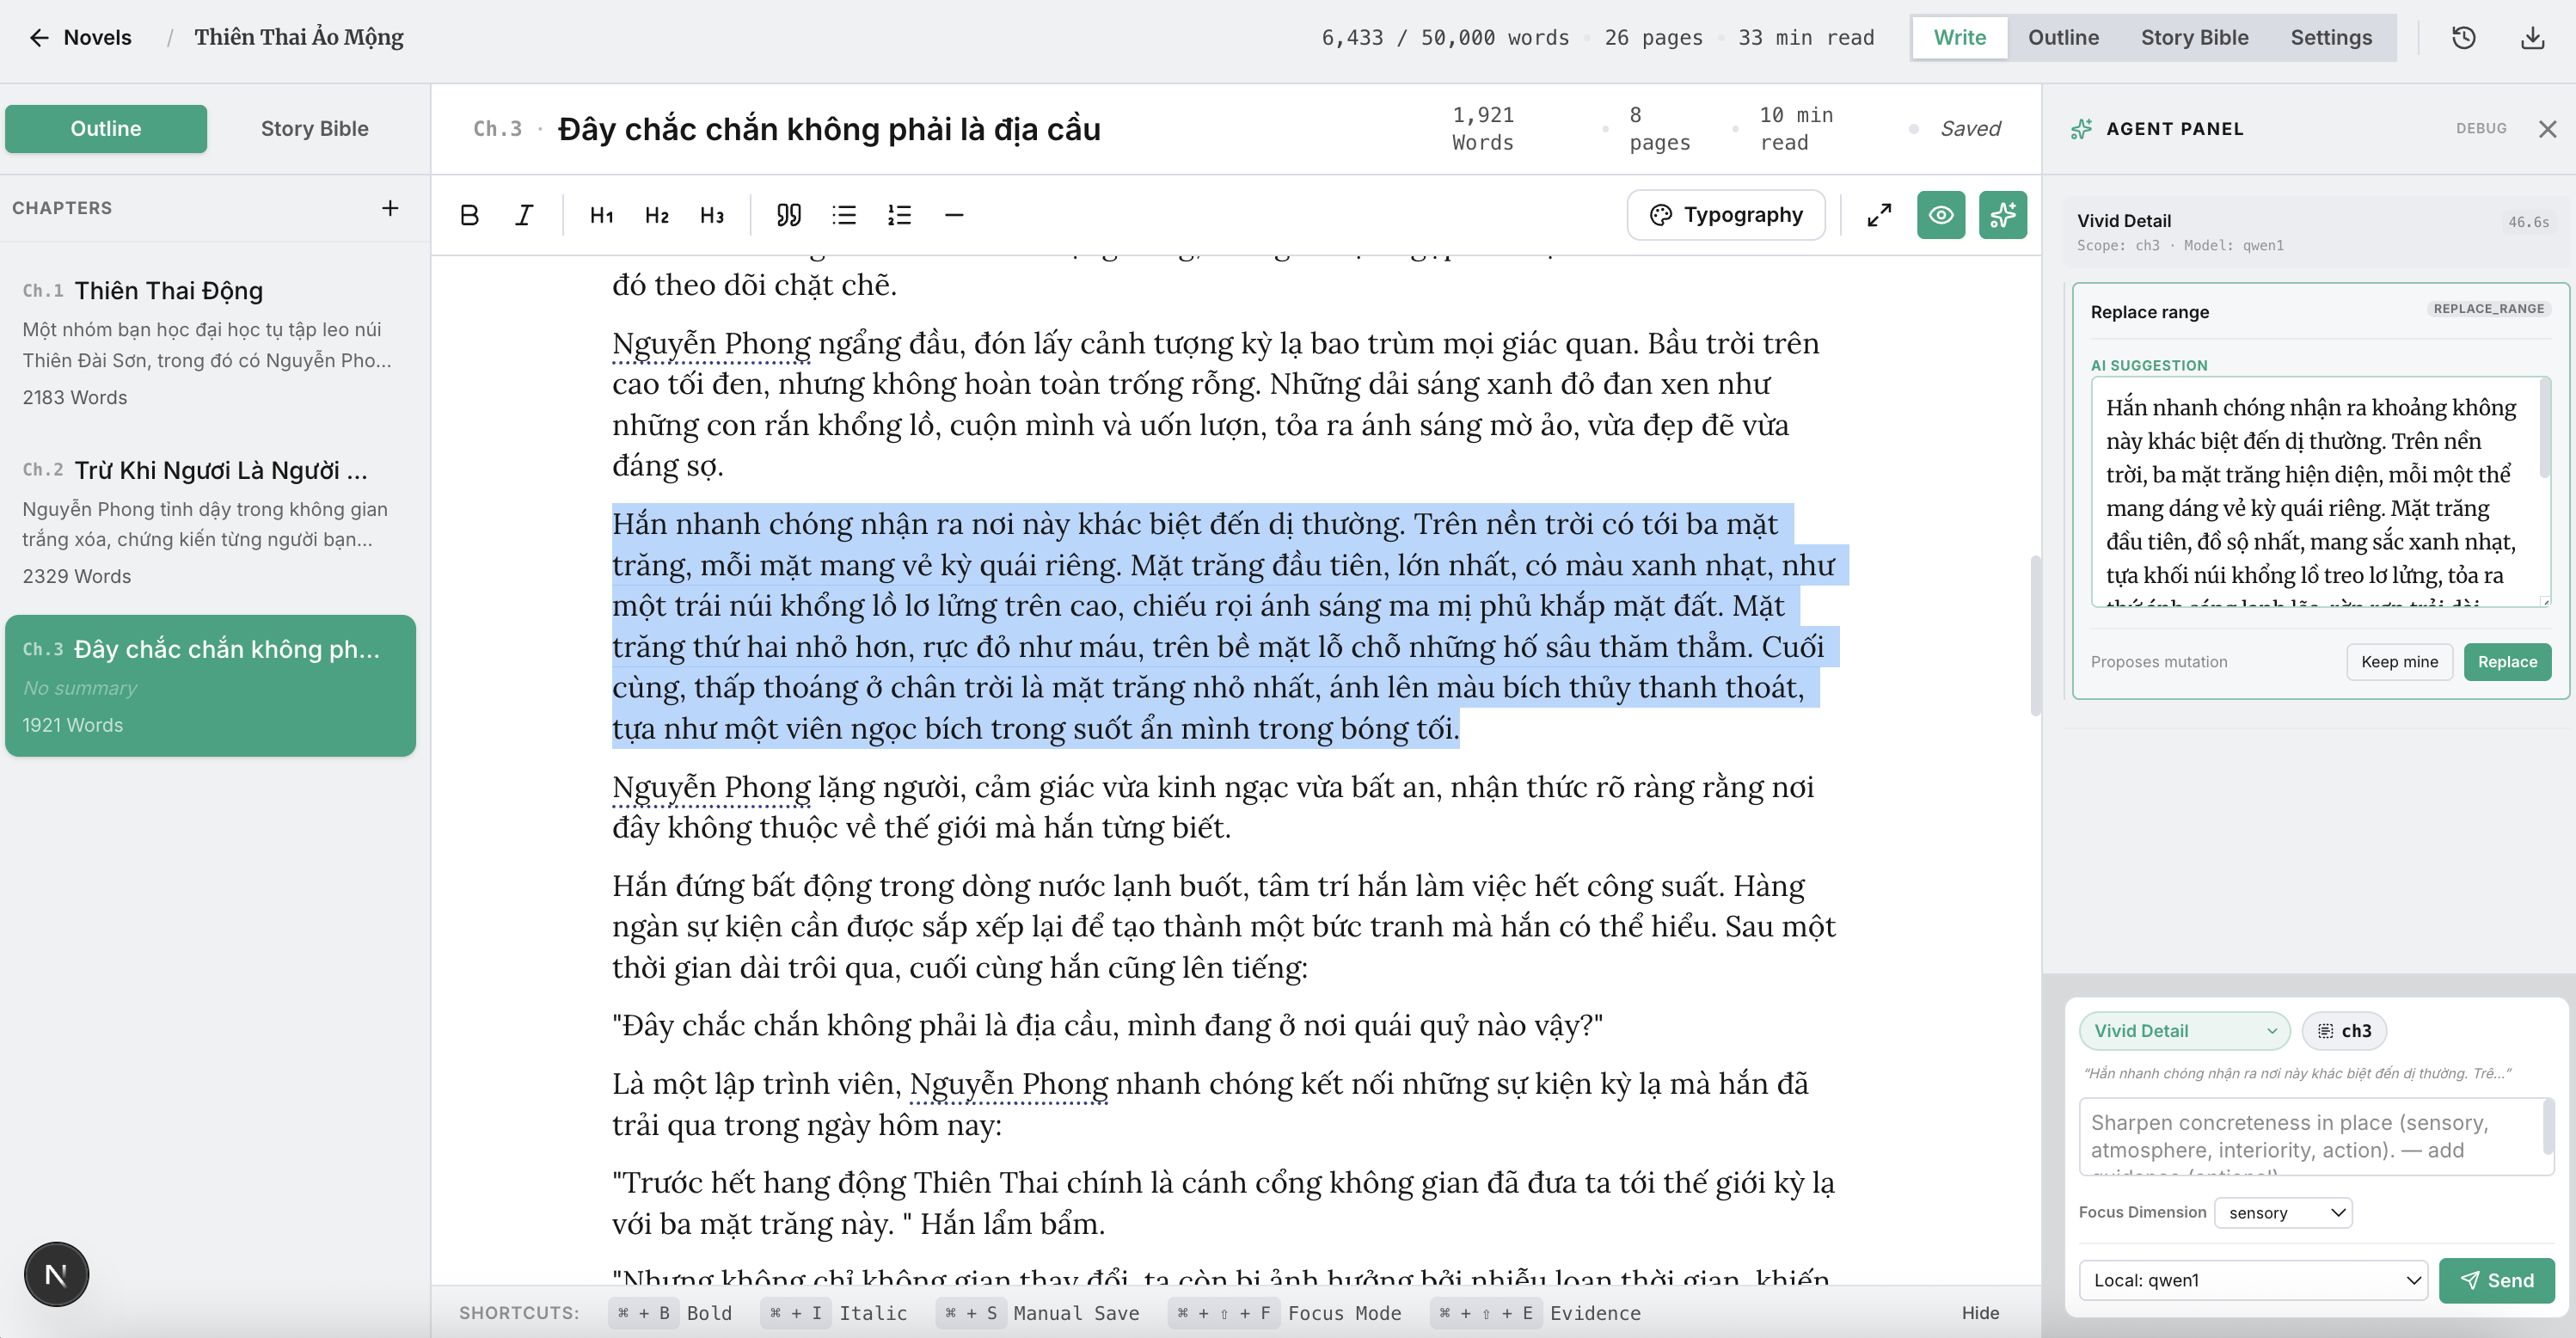The width and height of the screenshot is (2576, 1338).
Task: Close the Agent Panel
Action: [x=2547, y=129]
